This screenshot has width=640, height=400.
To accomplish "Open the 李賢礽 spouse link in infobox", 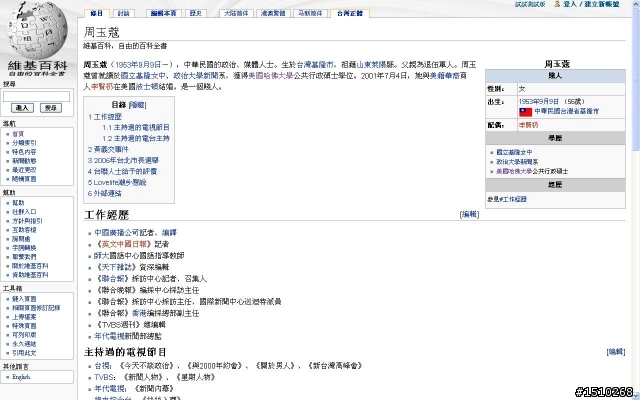I will pyautogui.click(x=529, y=125).
